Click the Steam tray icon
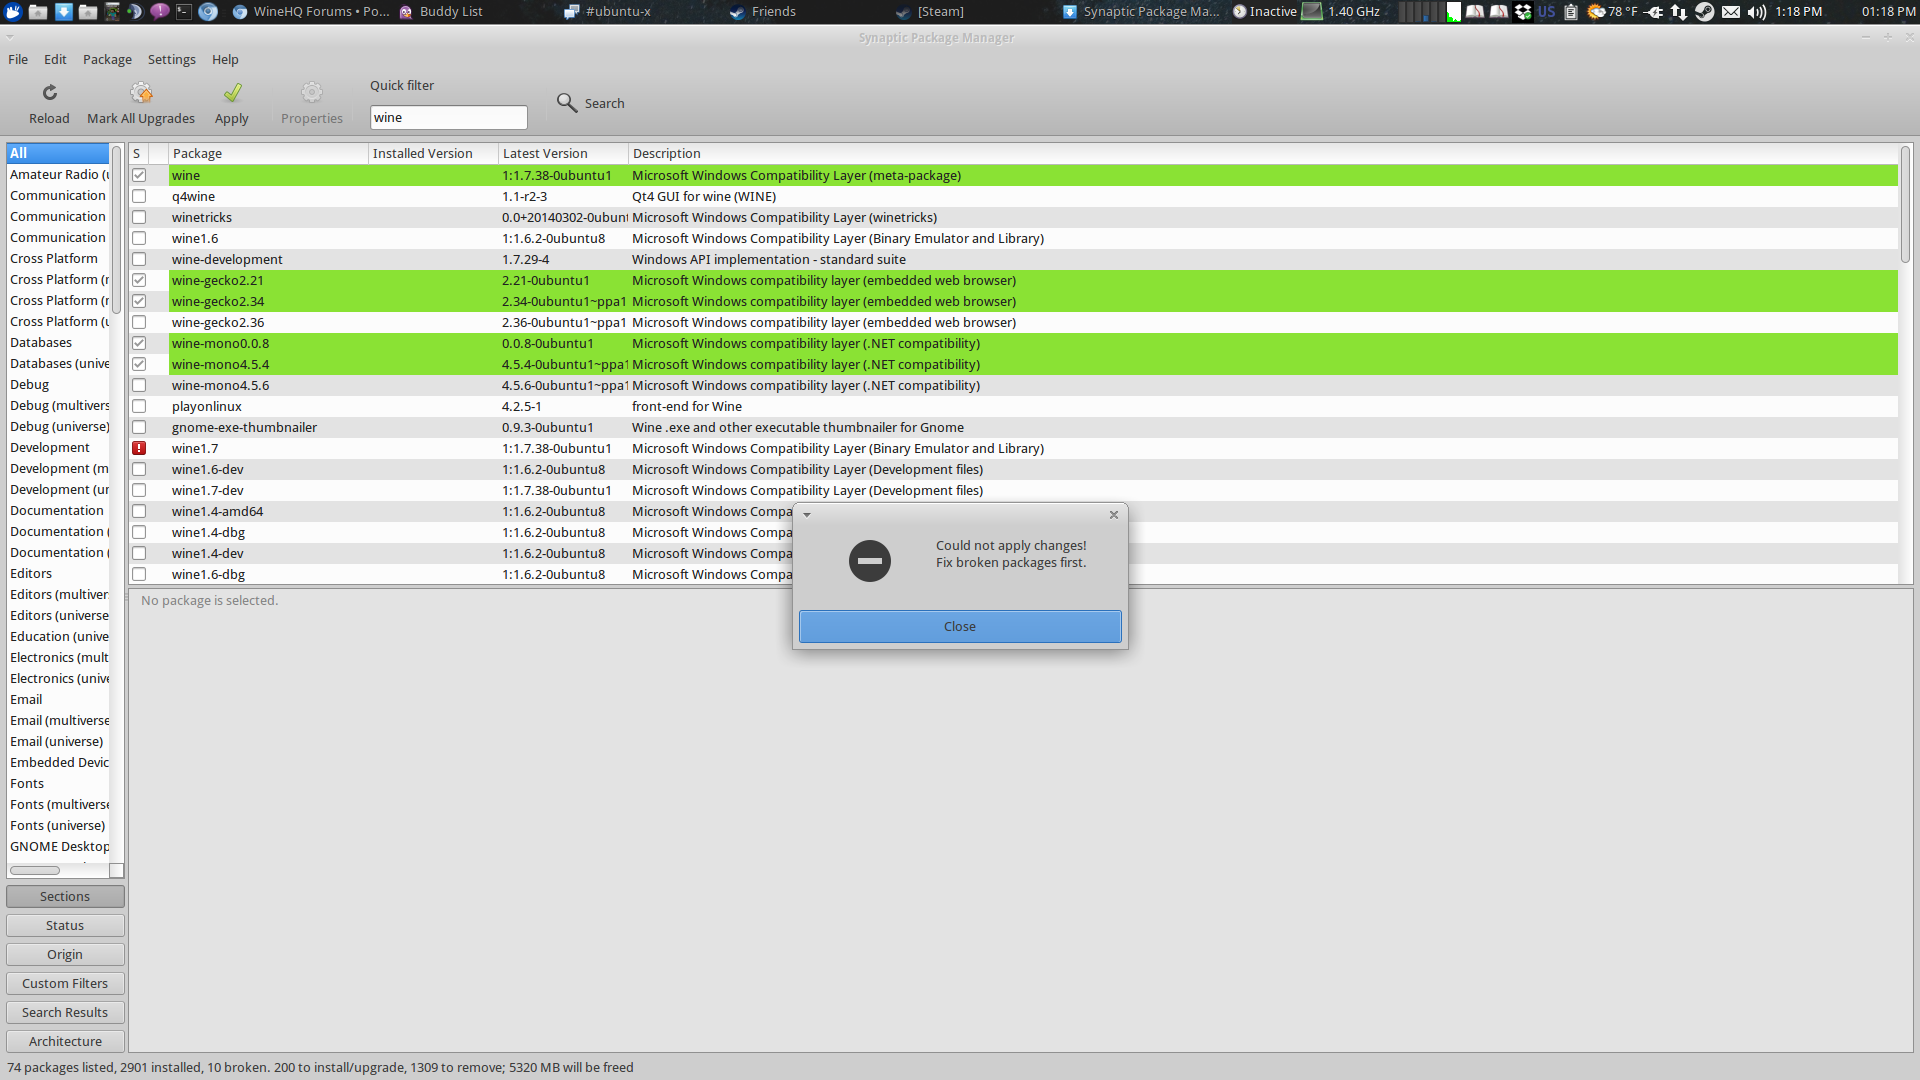Screen dimensions: 1920x1080 click(1705, 12)
